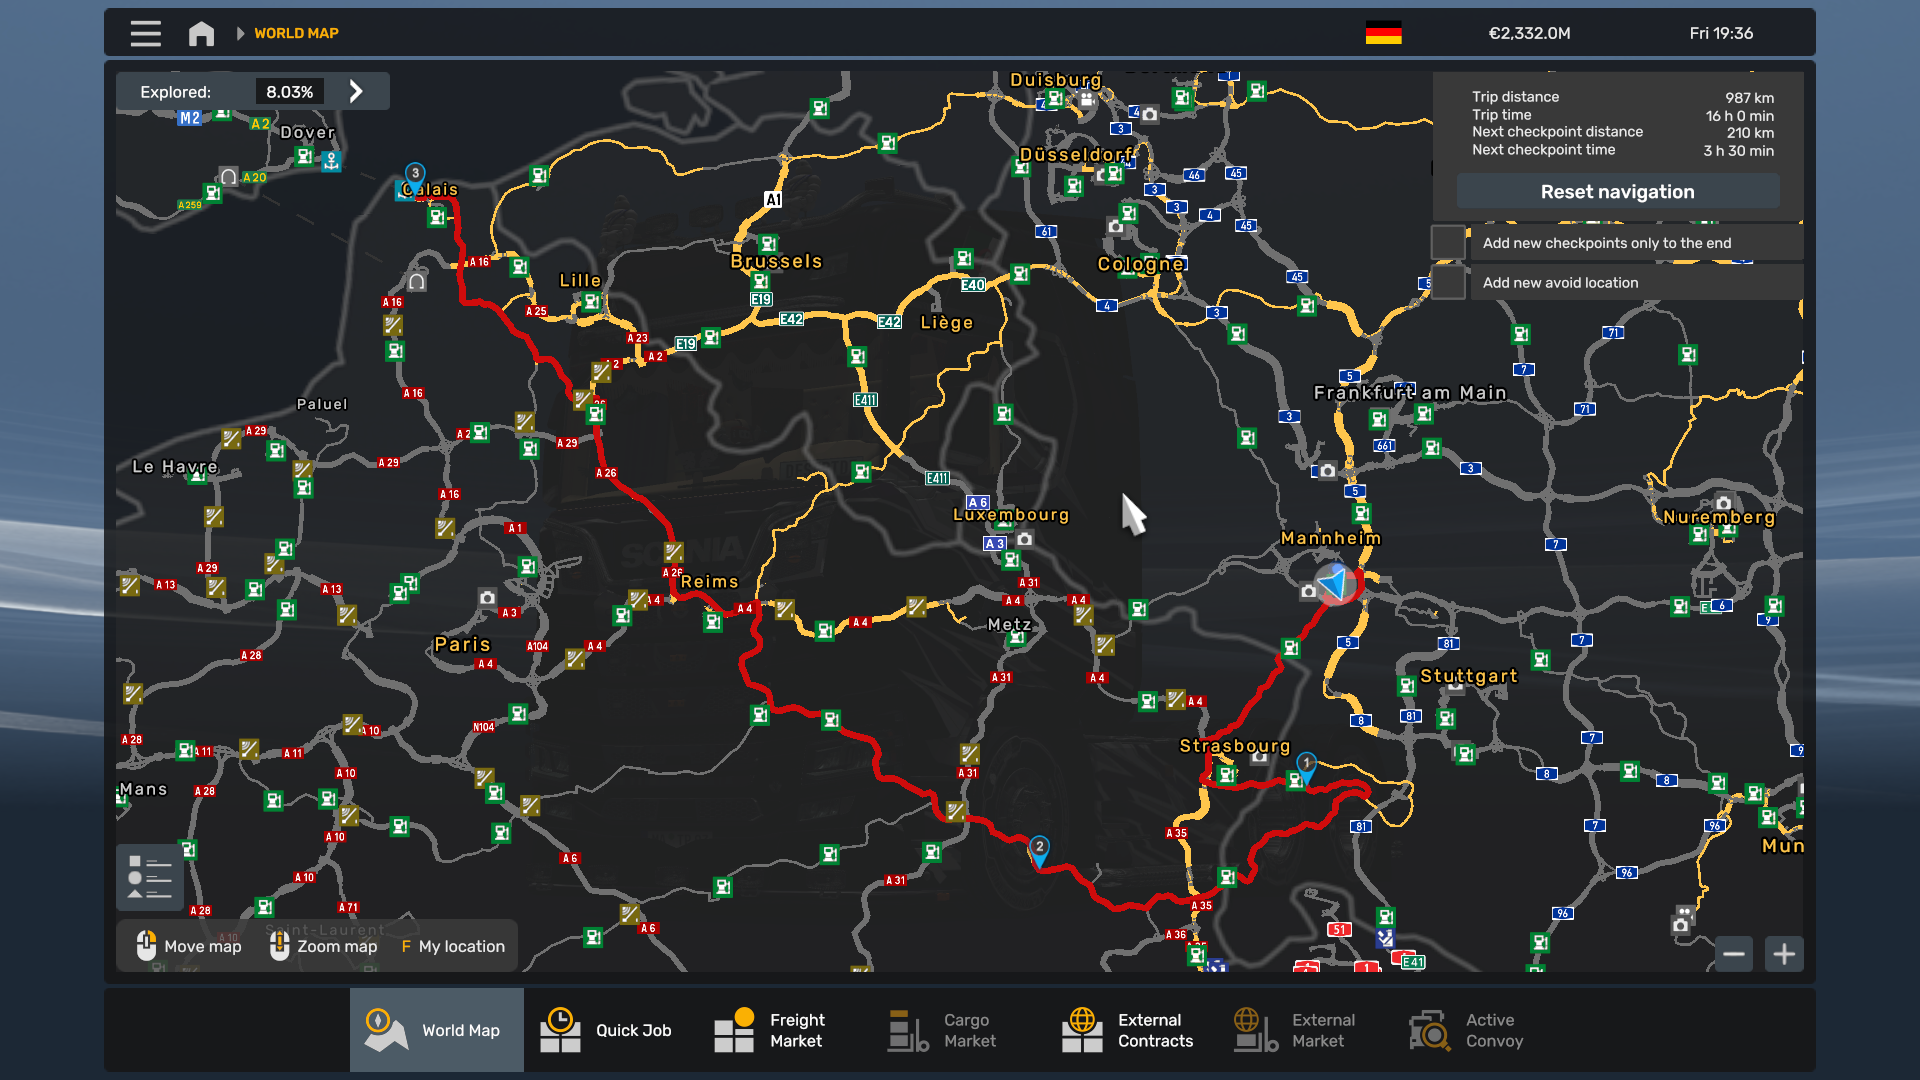The height and width of the screenshot is (1080, 1920).
Task: Select checkpoint 3 marker at Calais
Action: (415, 176)
